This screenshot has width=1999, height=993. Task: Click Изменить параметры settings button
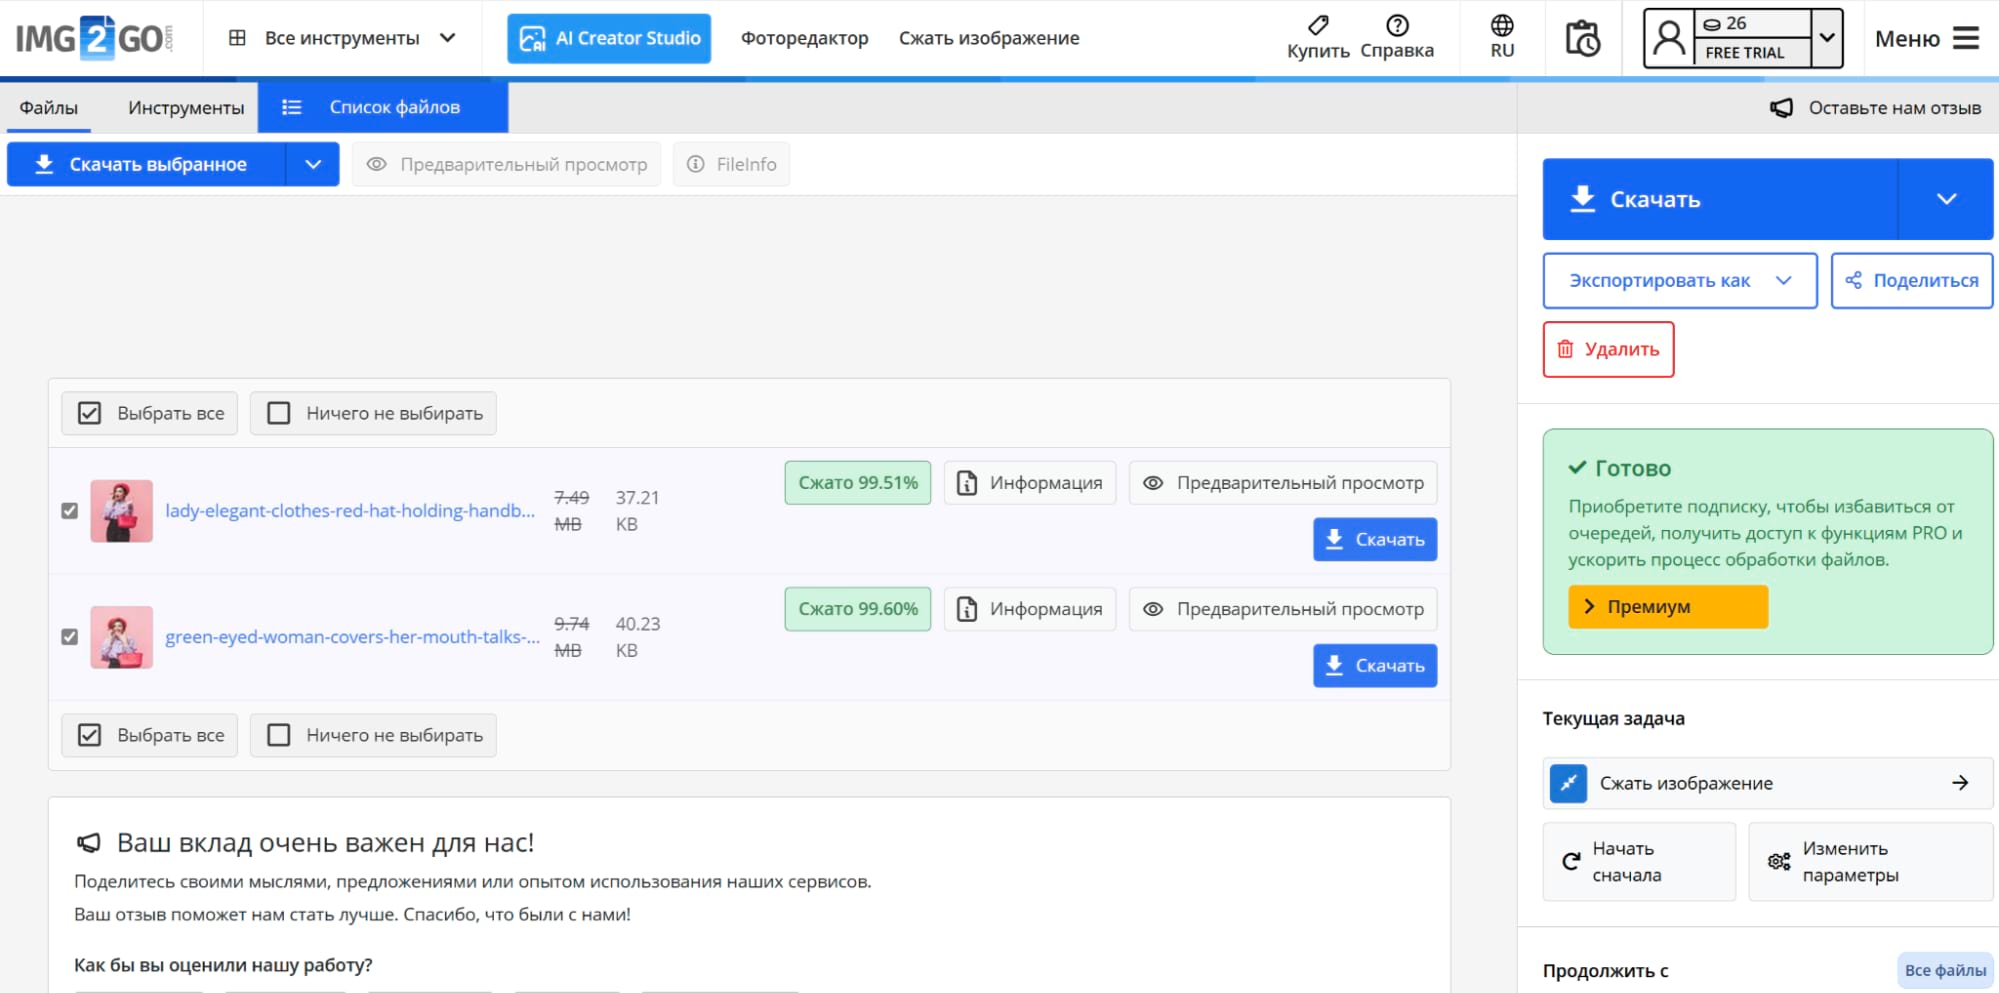pyautogui.click(x=1870, y=862)
